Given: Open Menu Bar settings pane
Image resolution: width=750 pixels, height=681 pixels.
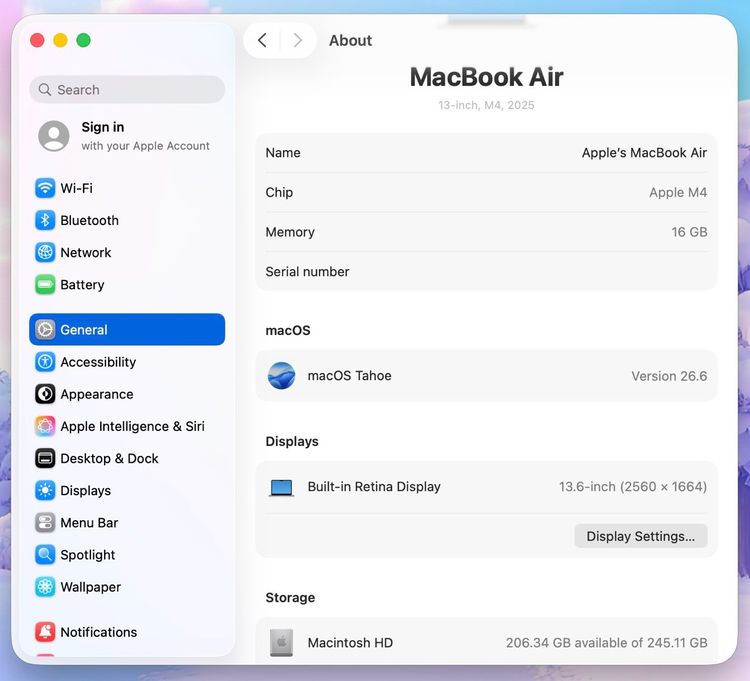Looking at the screenshot, I should coord(89,523).
